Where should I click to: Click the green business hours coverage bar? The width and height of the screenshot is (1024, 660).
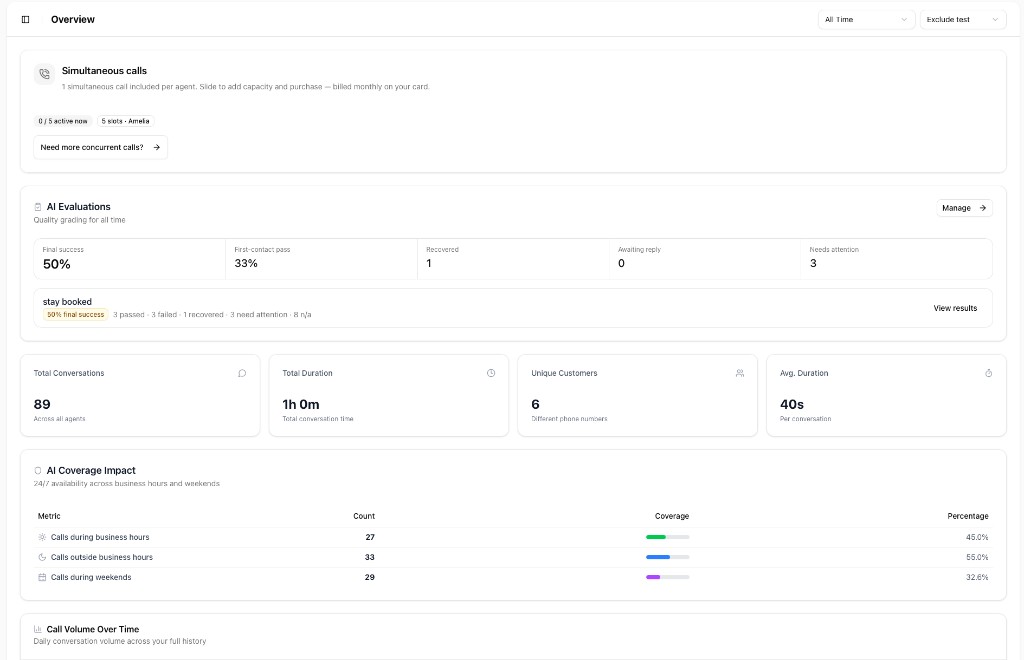[x=667, y=537]
